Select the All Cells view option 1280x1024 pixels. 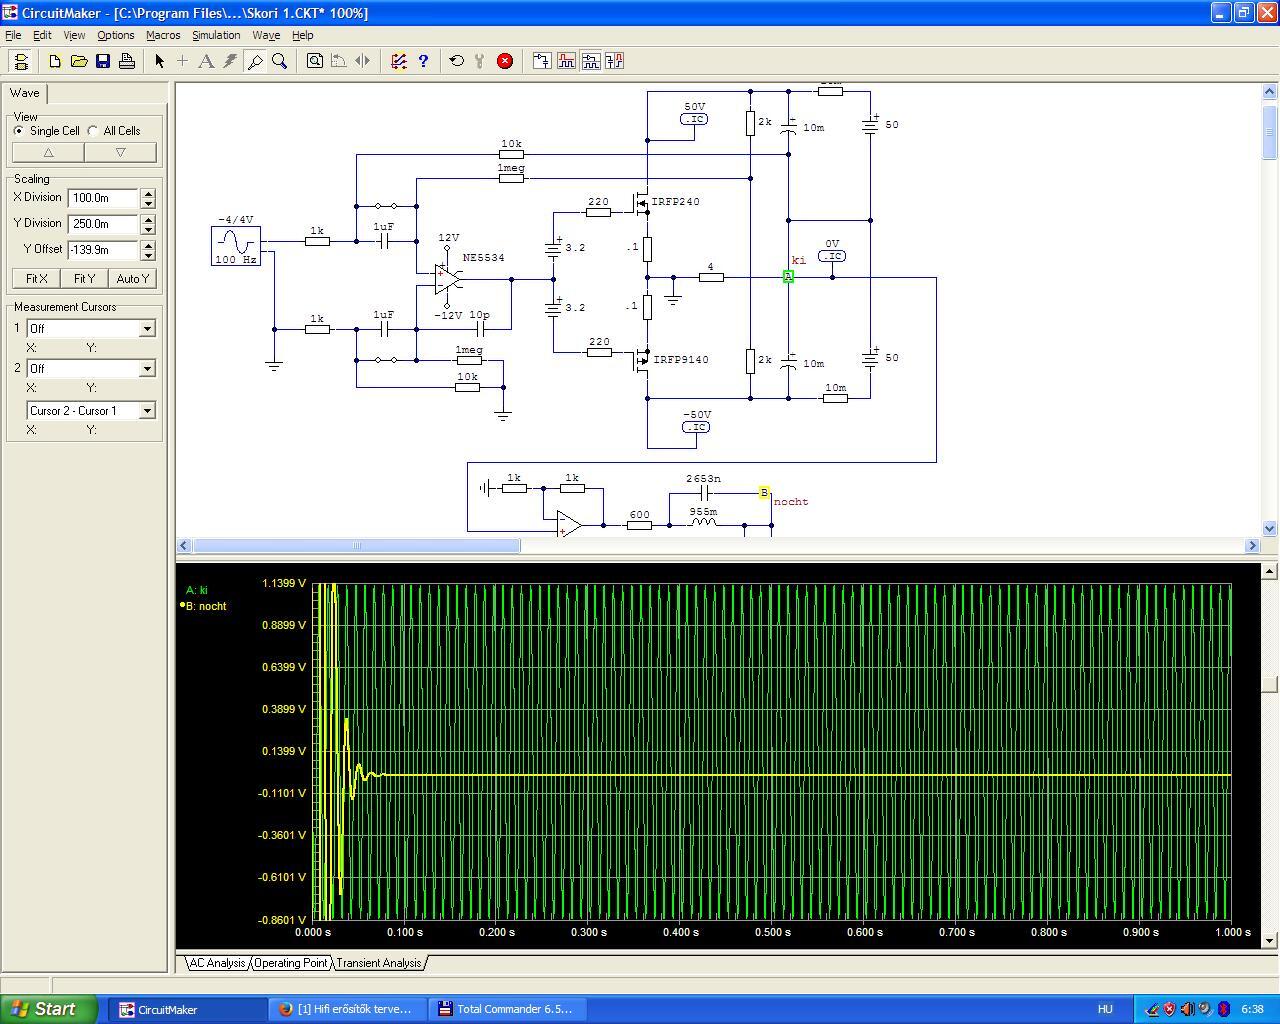[x=93, y=131]
